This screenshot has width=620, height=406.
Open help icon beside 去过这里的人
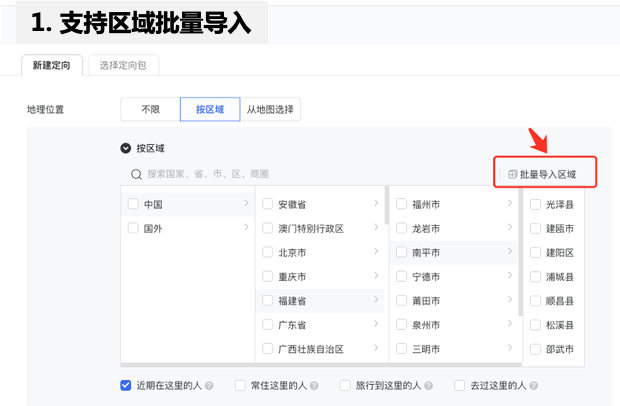point(533,385)
